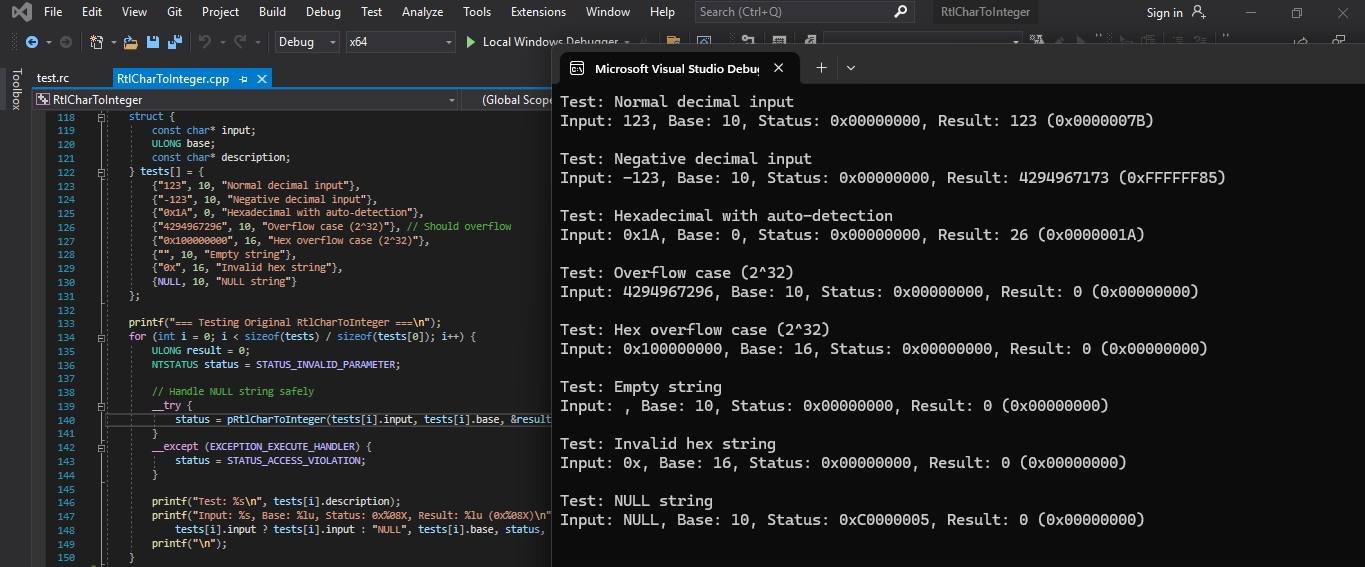Viewport: 1365px width, 567px height.
Task: Close the RtlCharToInteger.cpp tab
Action: pos(262,79)
